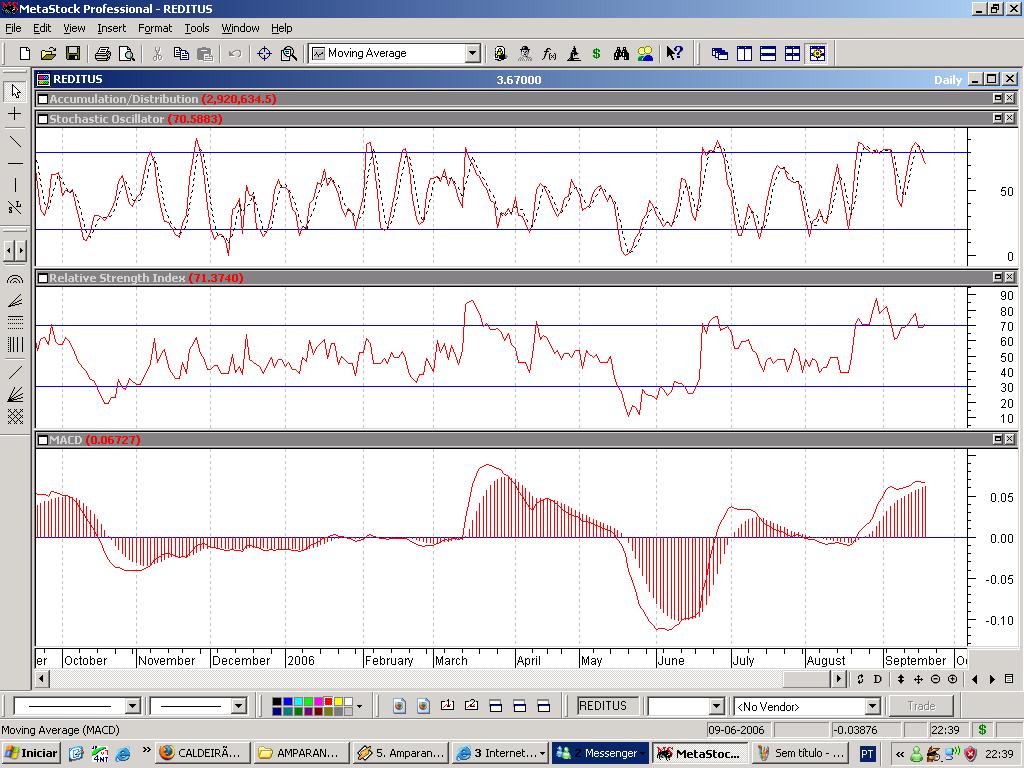The height and width of the screenshot is (768, 1024).
Task: Open Windows Iniciar start button
Action: [x=31, y=753]
